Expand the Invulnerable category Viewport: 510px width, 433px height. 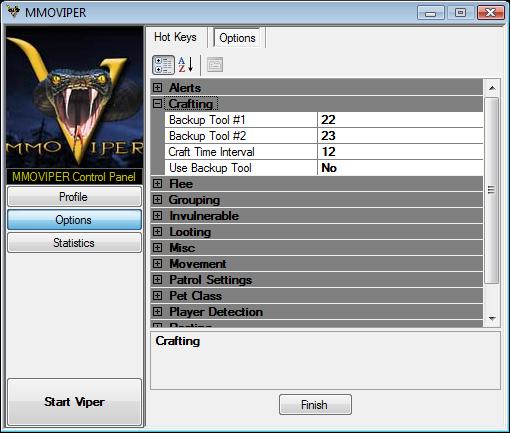click(157, 216)
